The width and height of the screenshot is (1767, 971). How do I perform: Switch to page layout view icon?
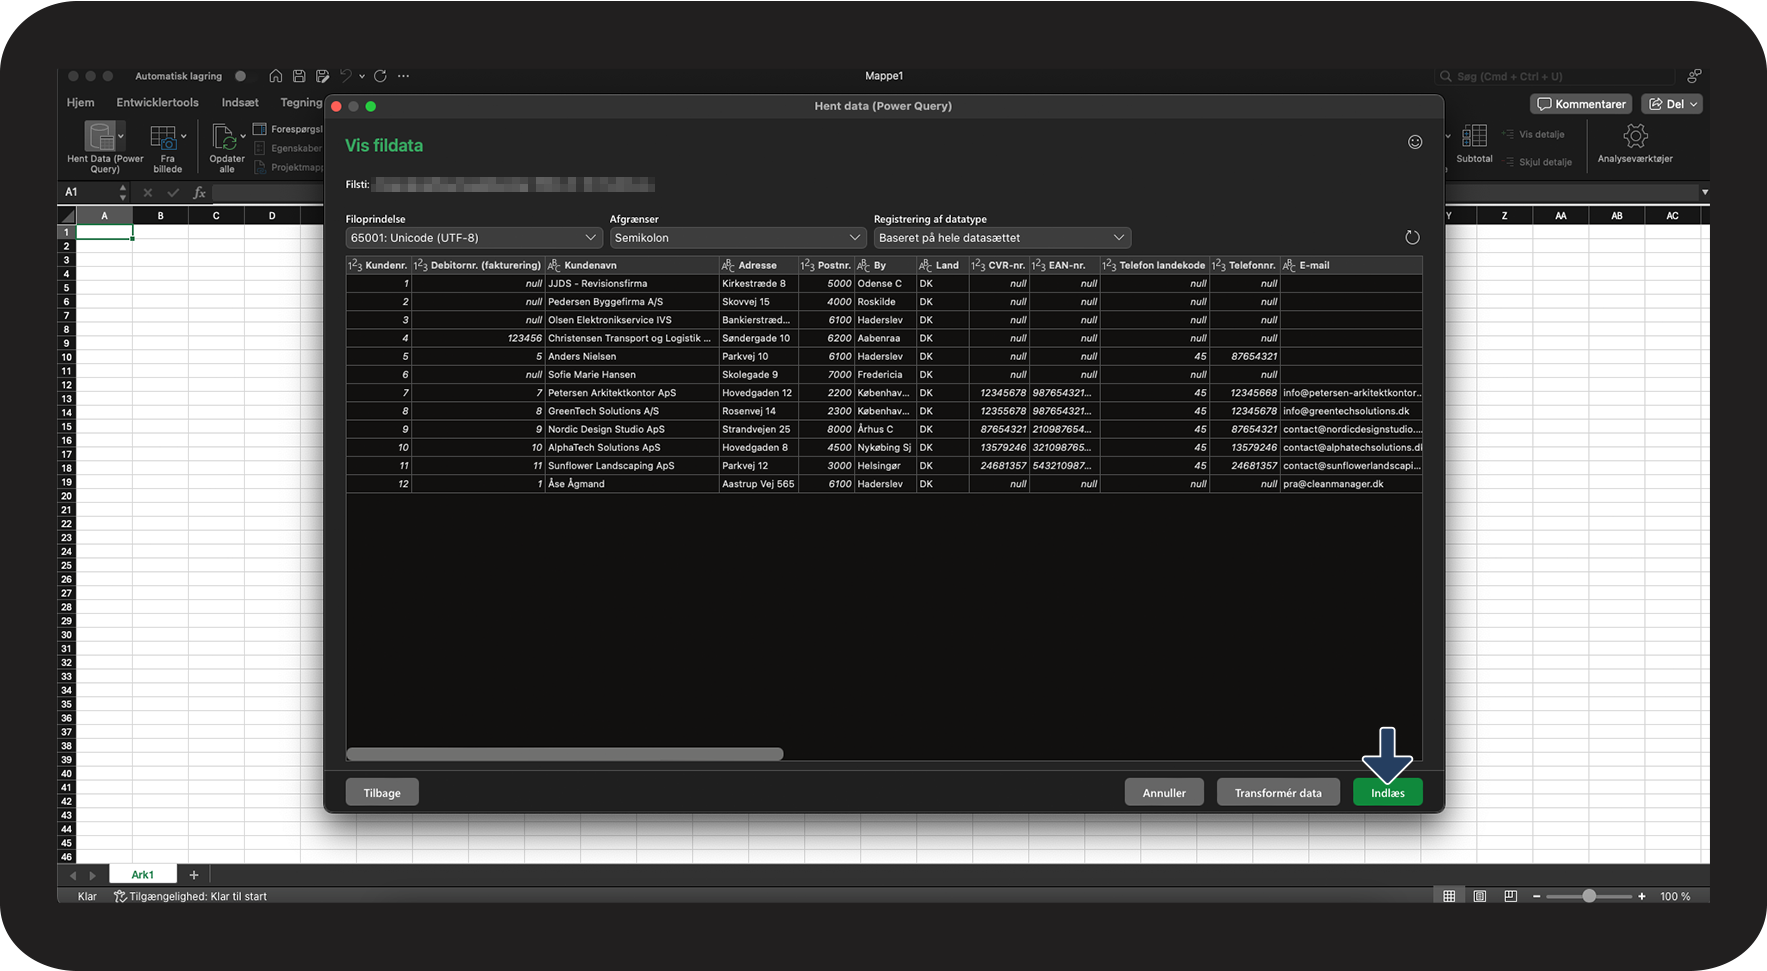1480,896
